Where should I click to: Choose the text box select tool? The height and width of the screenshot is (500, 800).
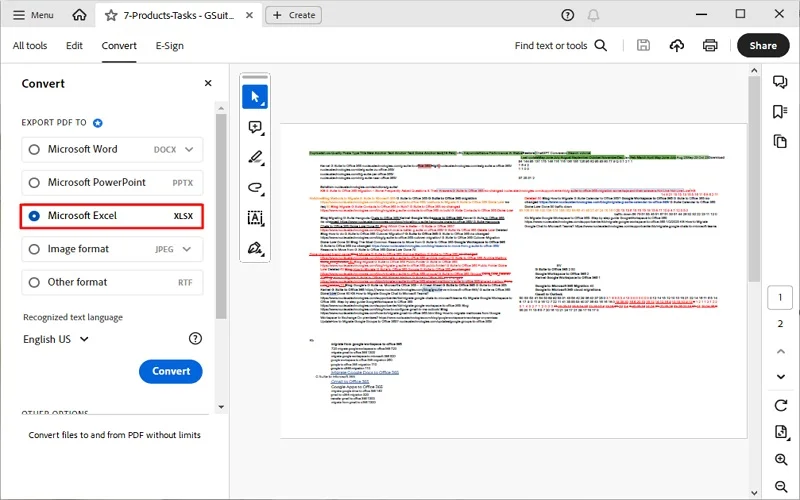(255, 218)
